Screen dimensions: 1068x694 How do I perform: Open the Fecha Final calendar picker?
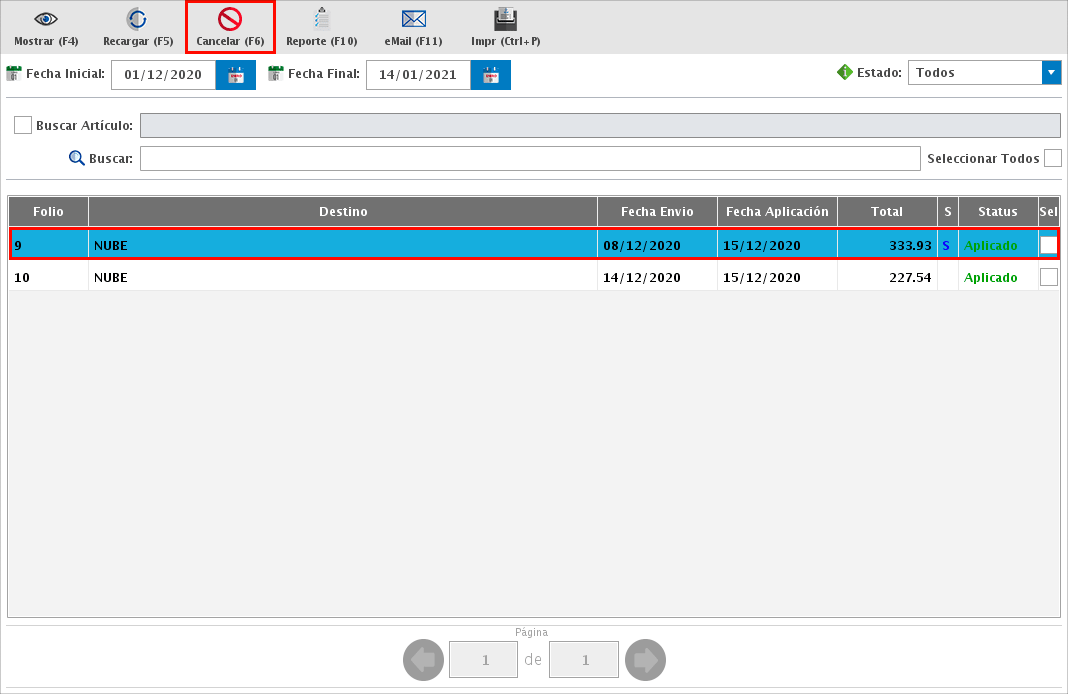491,75
